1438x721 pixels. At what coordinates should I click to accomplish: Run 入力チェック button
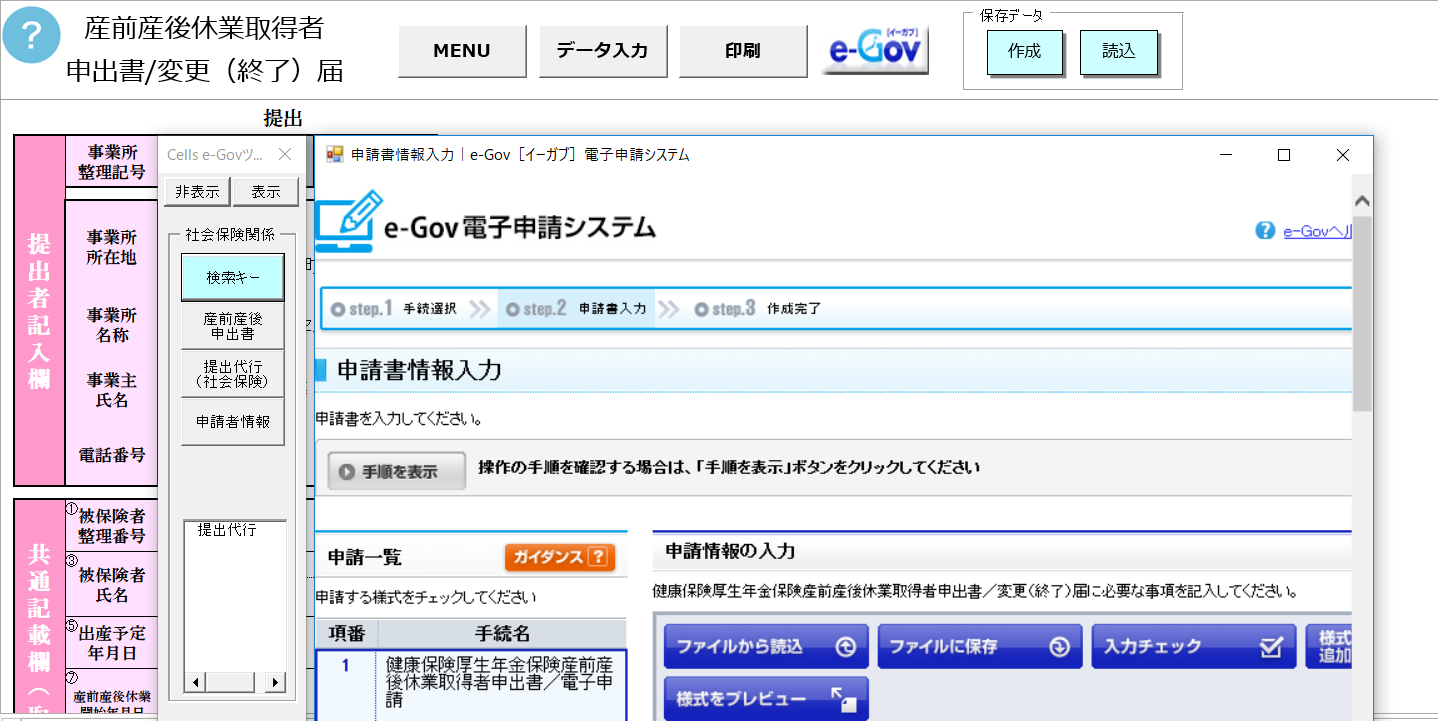click(x=1193, y=647)
